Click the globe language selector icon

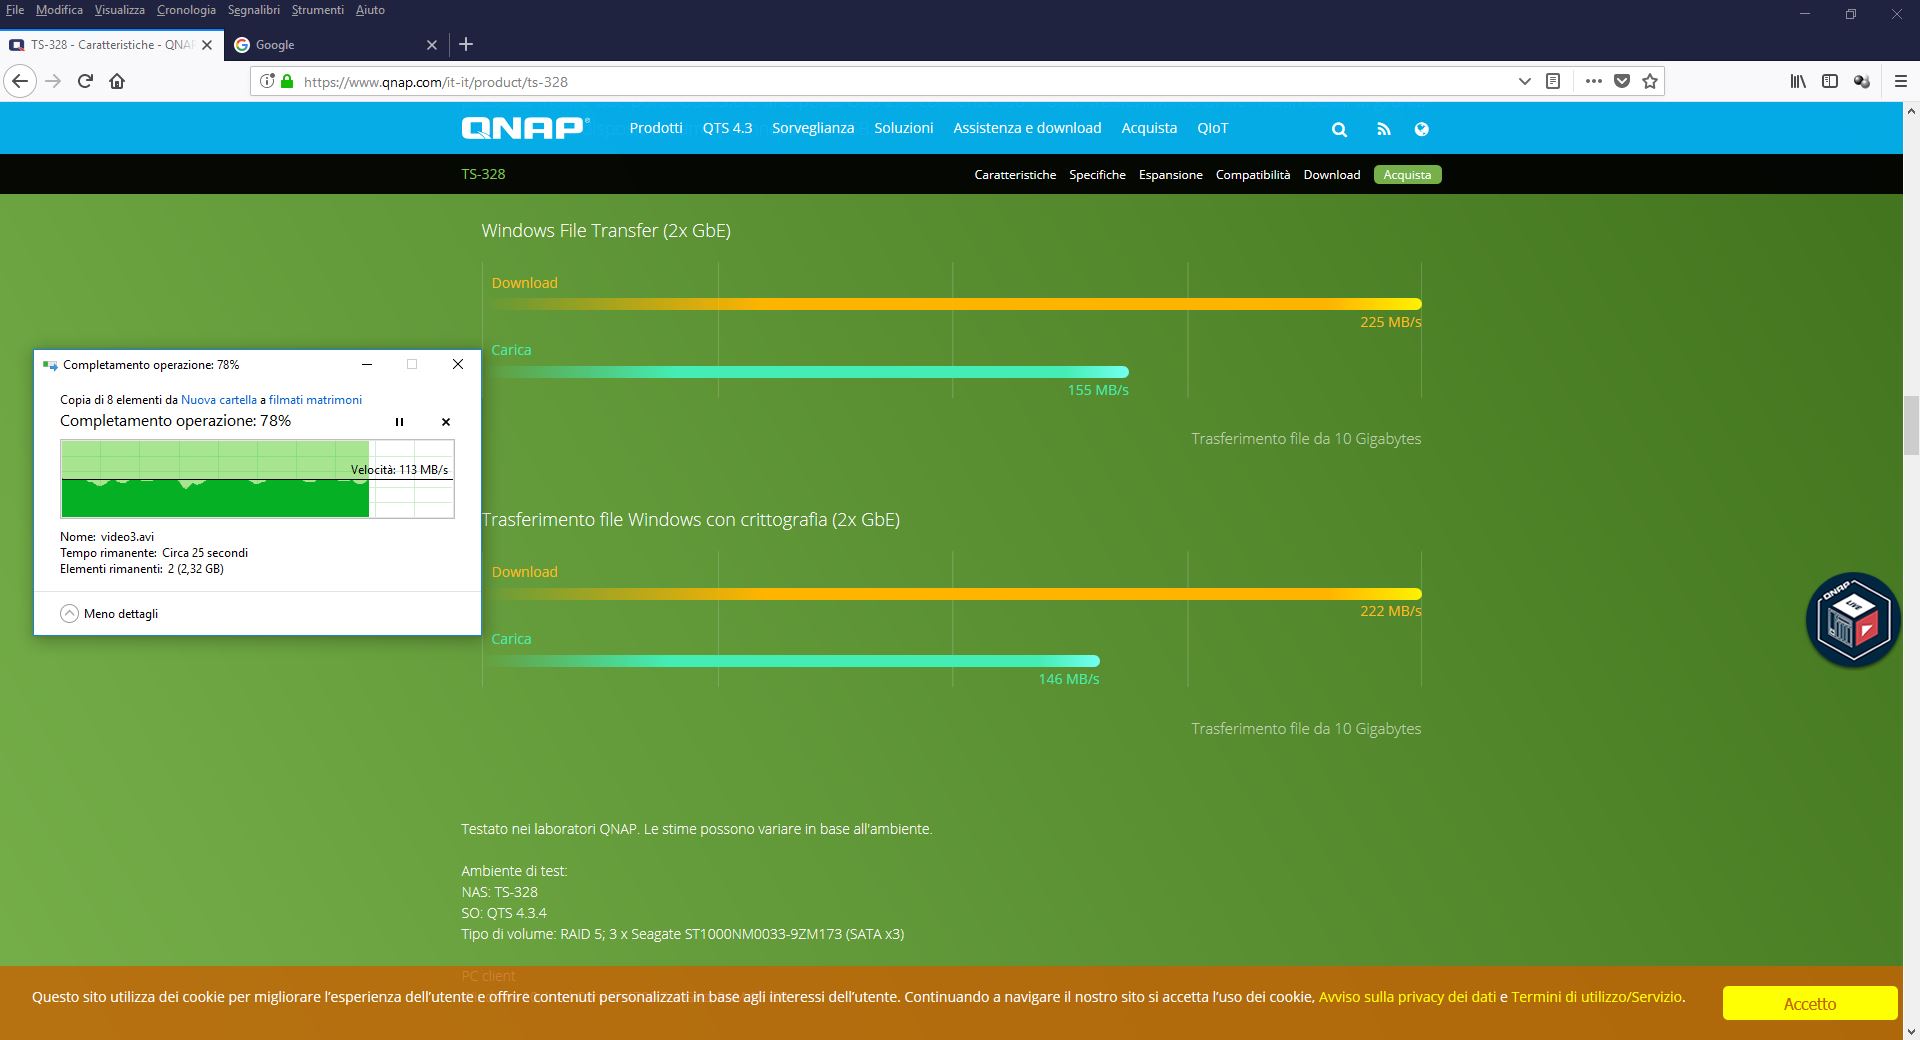tap(1421, 129)
